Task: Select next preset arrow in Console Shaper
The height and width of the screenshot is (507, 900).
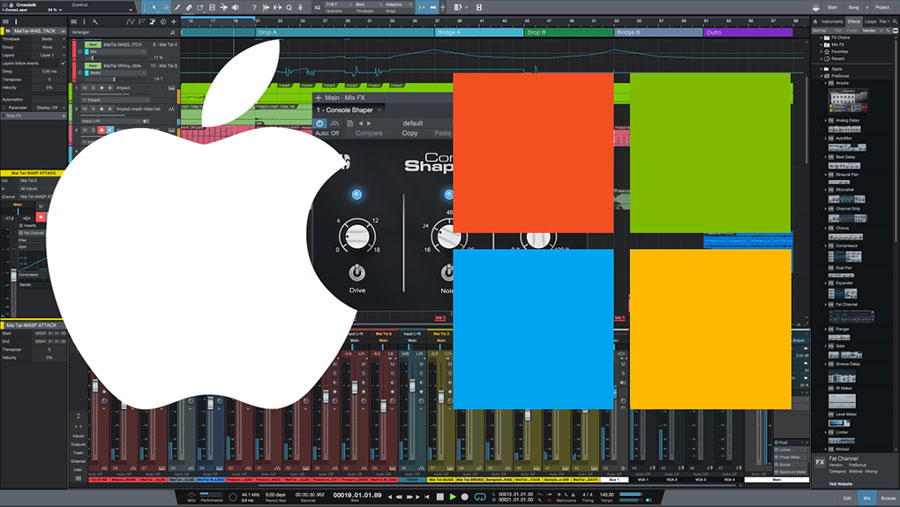Action: click(x=369, y=123)
